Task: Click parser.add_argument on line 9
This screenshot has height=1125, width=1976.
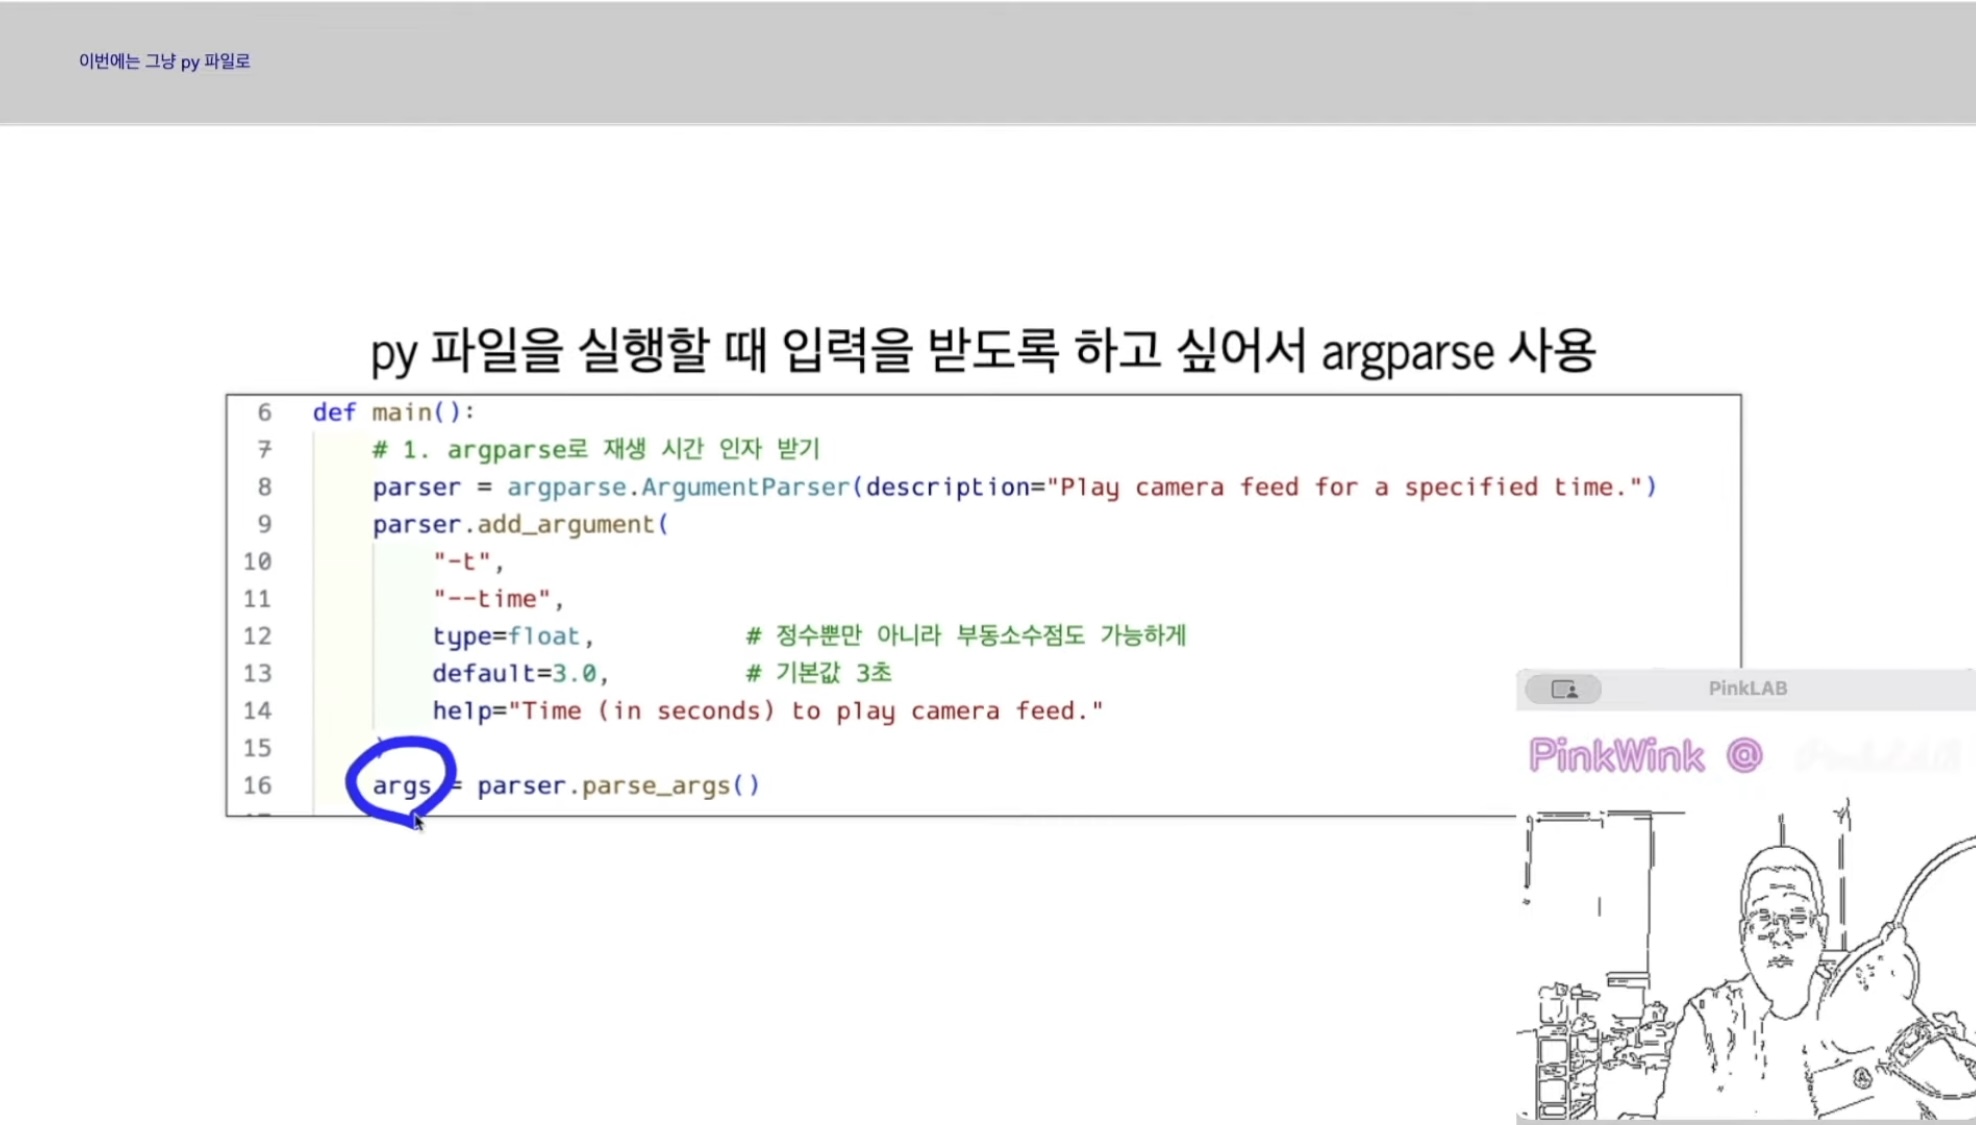Action: point(518,524)
